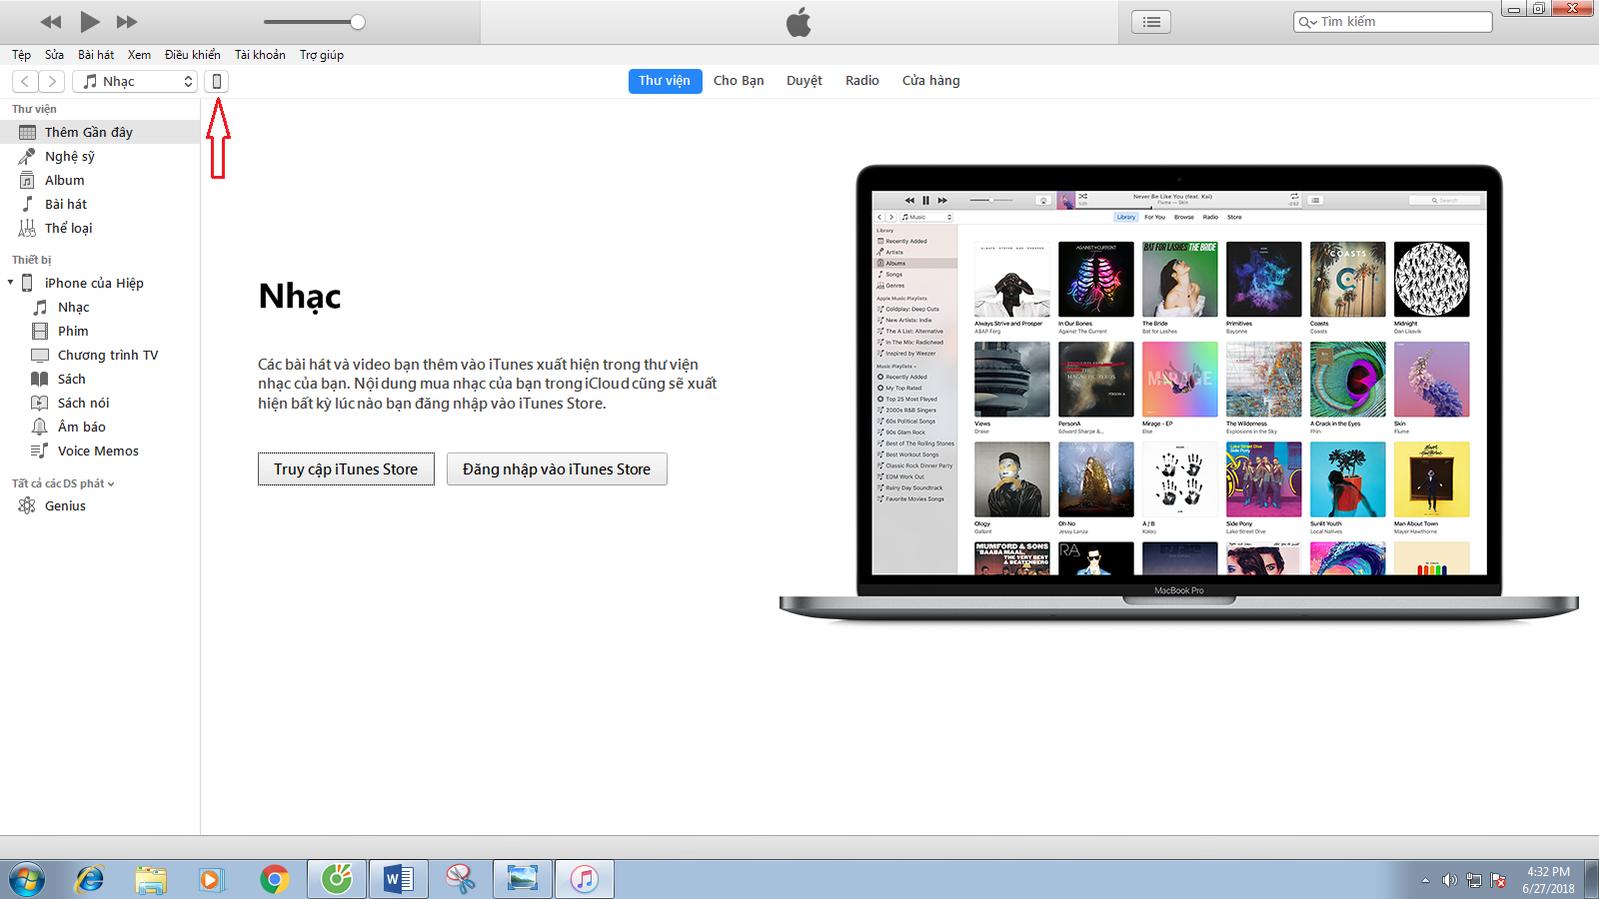Open Voice Memos in device list
Viewport: 1599px width, 899px height.
(97, 451)
